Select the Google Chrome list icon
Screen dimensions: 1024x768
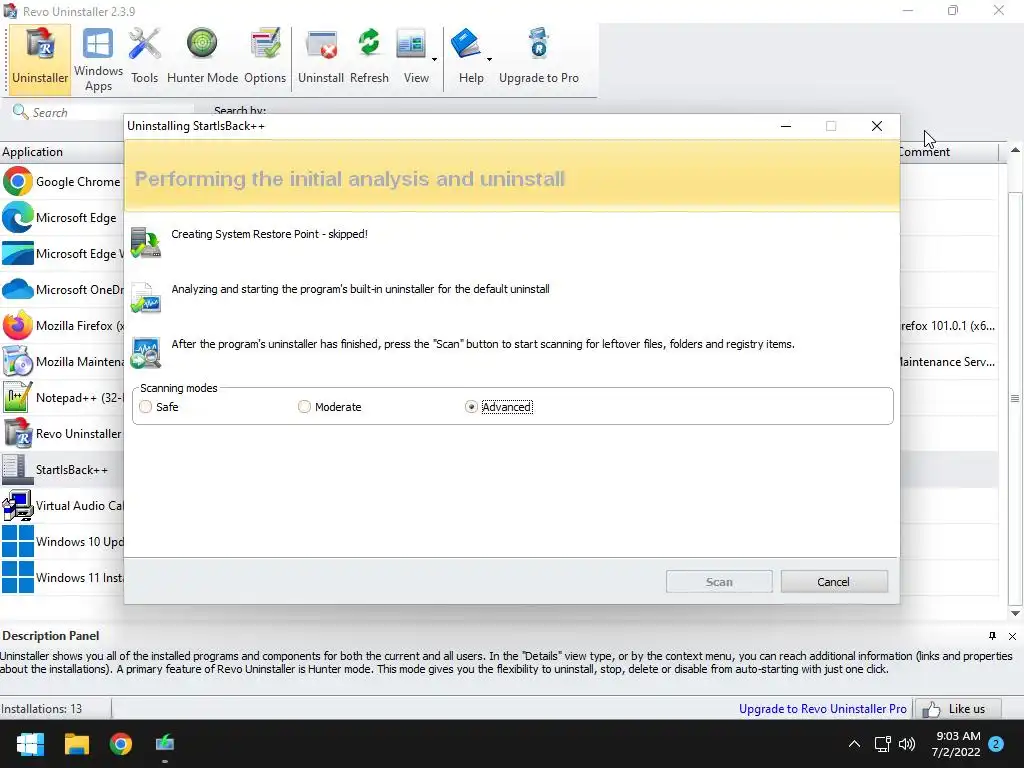click(x=18, y=182)
